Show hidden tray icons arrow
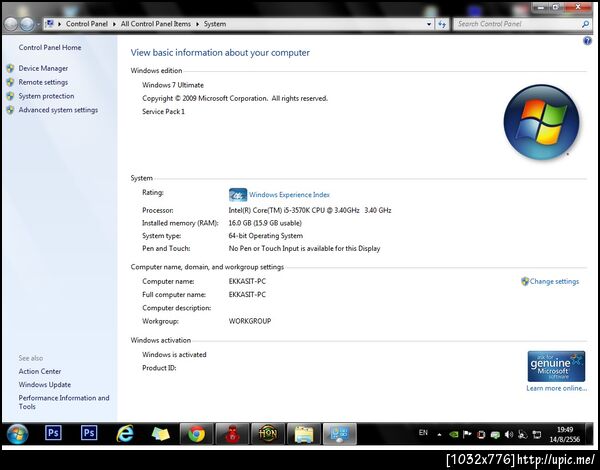This screenshot has height=470, width=600. click(439, 434)
